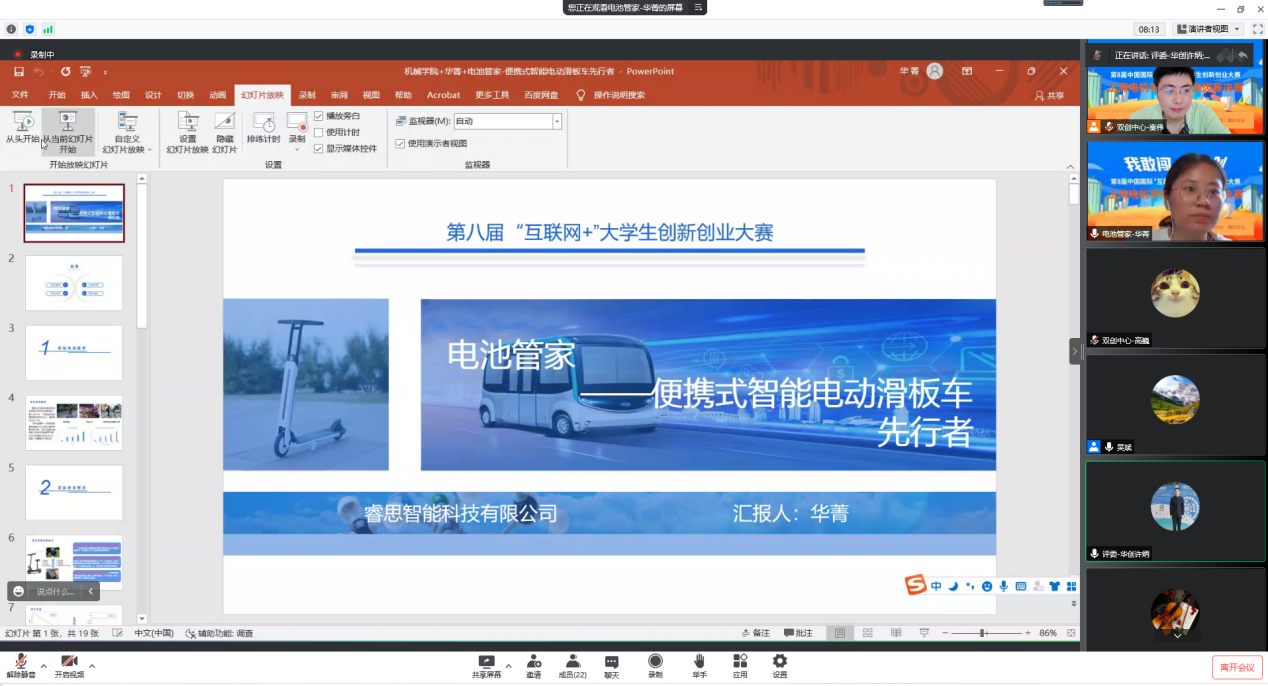Switch to the 插入 ribbon tab
This screenshot has height=686, width=1268.
click(89, 95)
